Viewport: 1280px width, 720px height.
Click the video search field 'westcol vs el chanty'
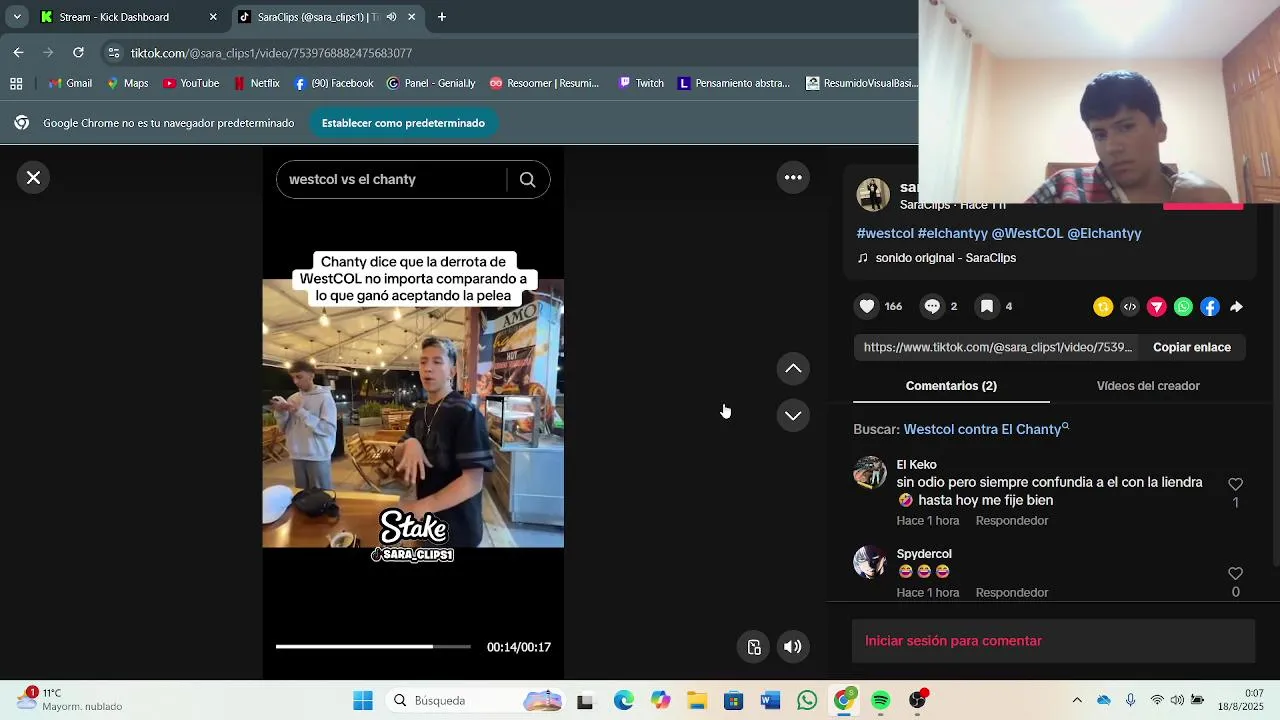[x=391, y=180]
